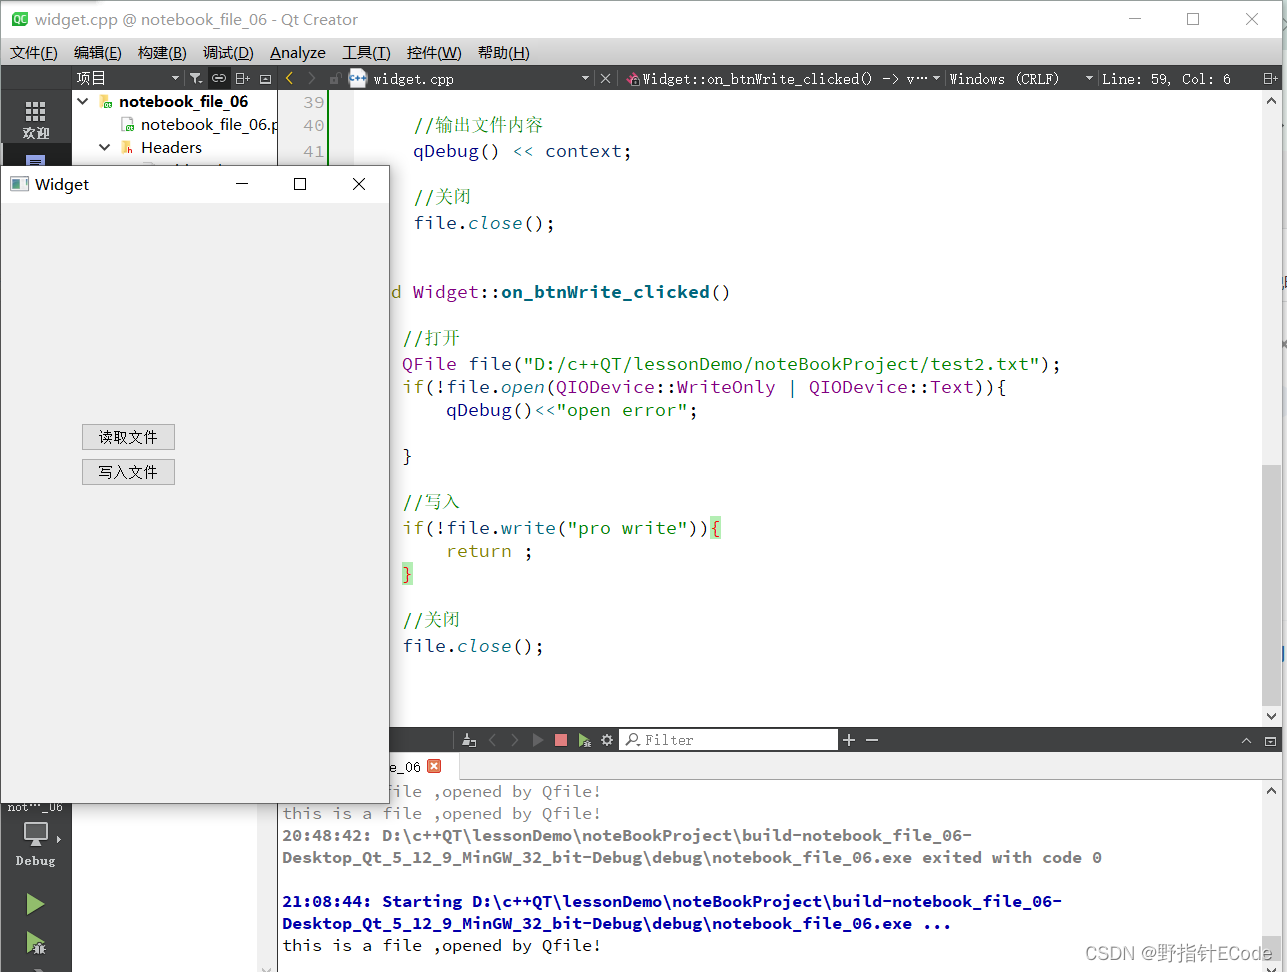
Task: Click the file.close() line at bottom of code
Action: (473, 646)
